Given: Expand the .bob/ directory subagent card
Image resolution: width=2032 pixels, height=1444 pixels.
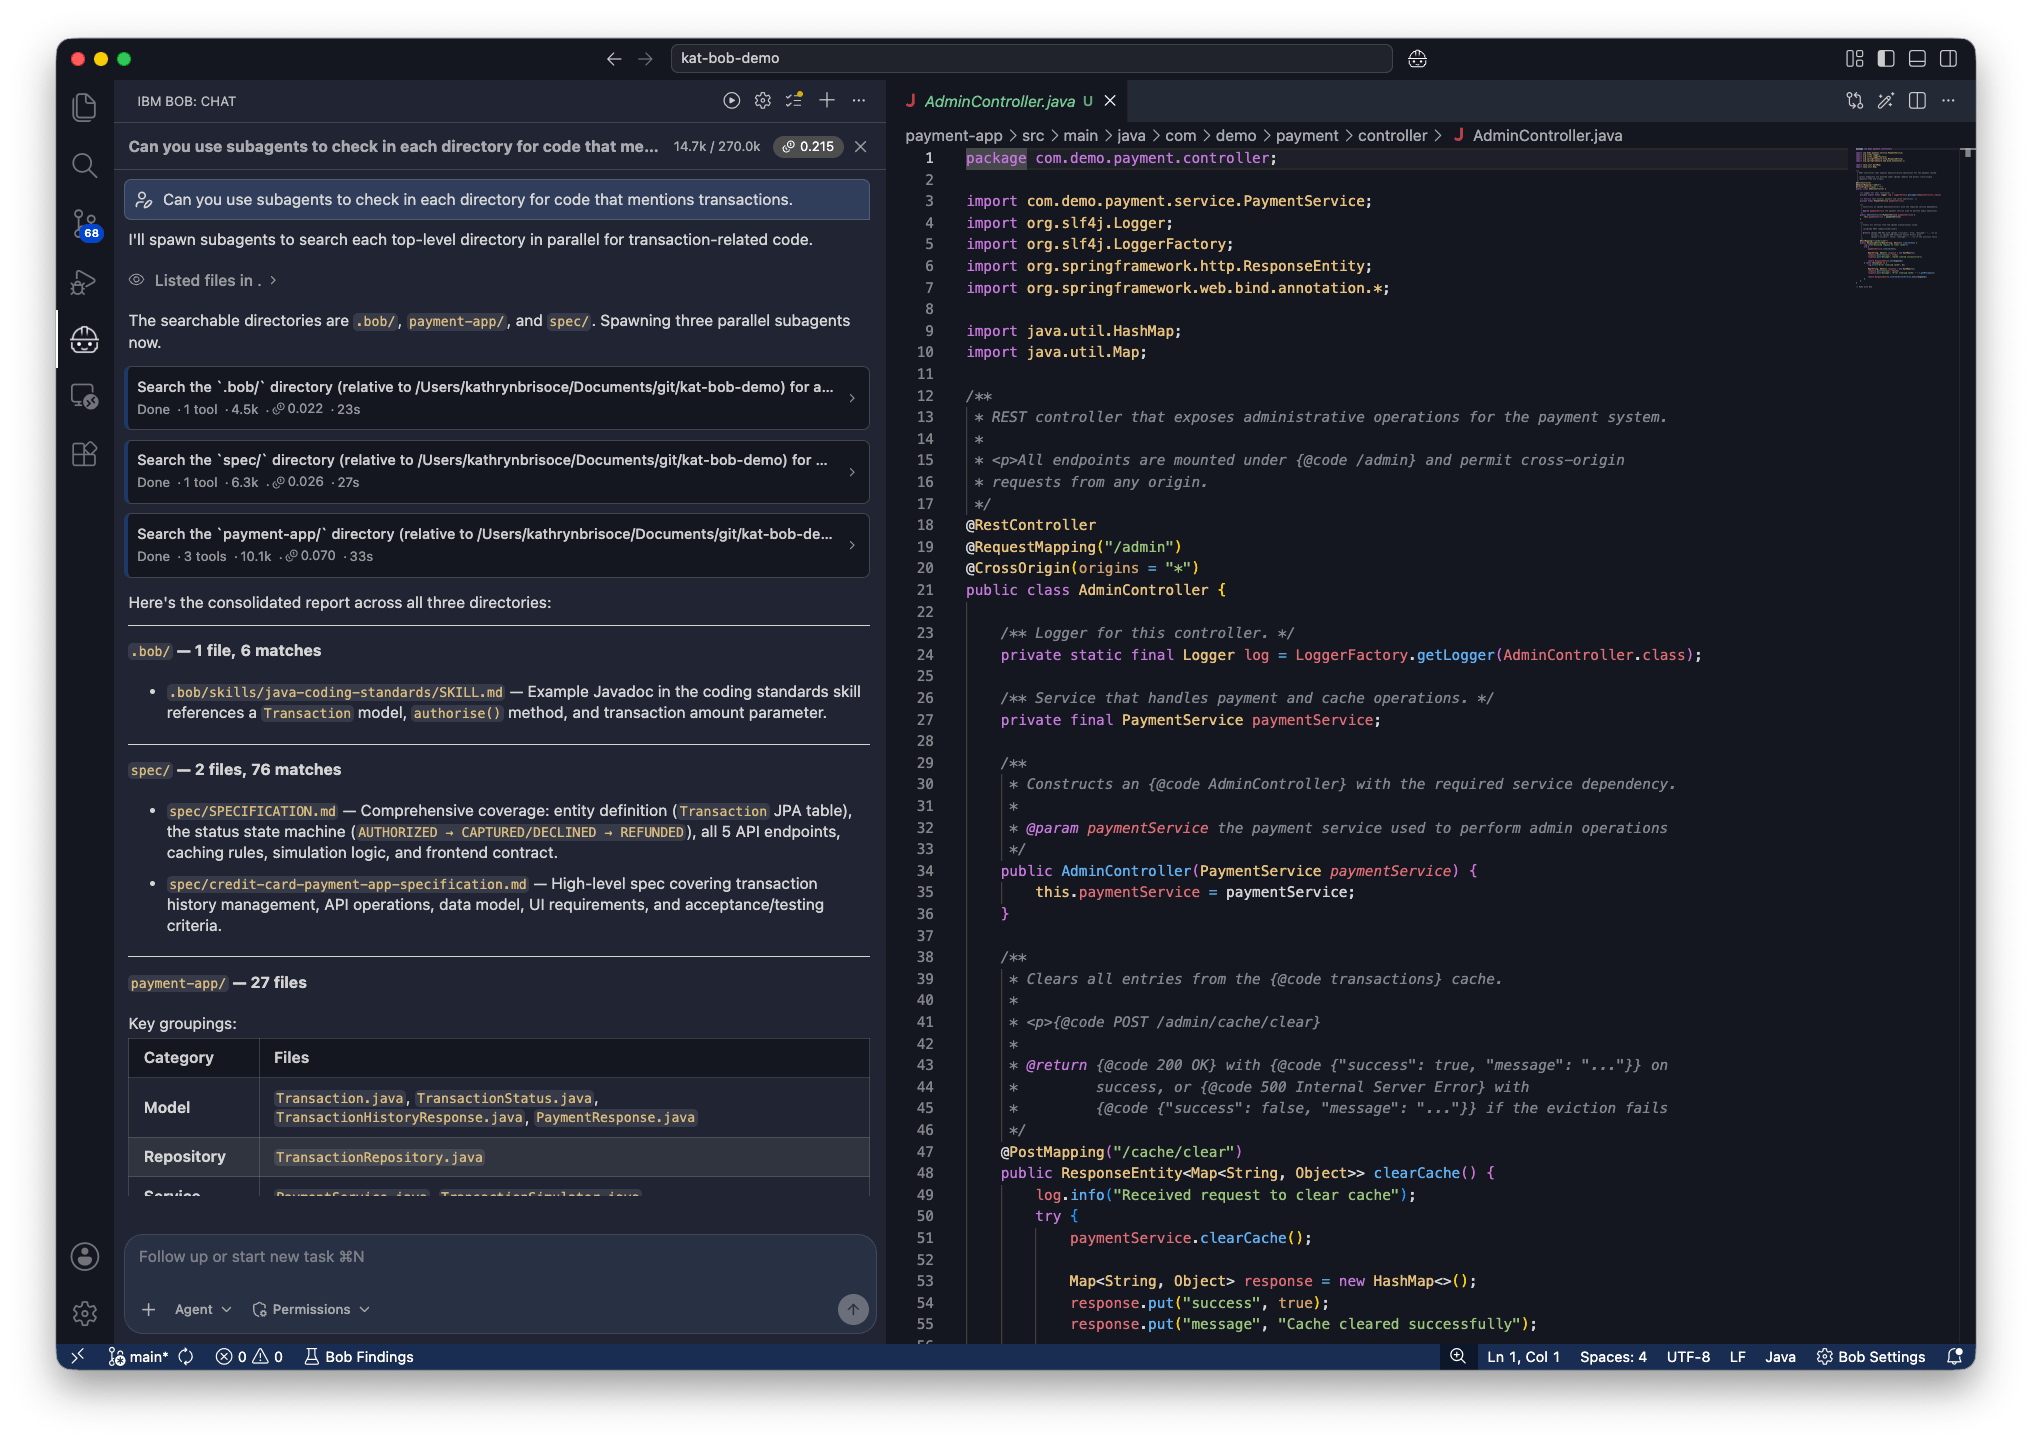Looking at the screenshot, I should [497, 398].
